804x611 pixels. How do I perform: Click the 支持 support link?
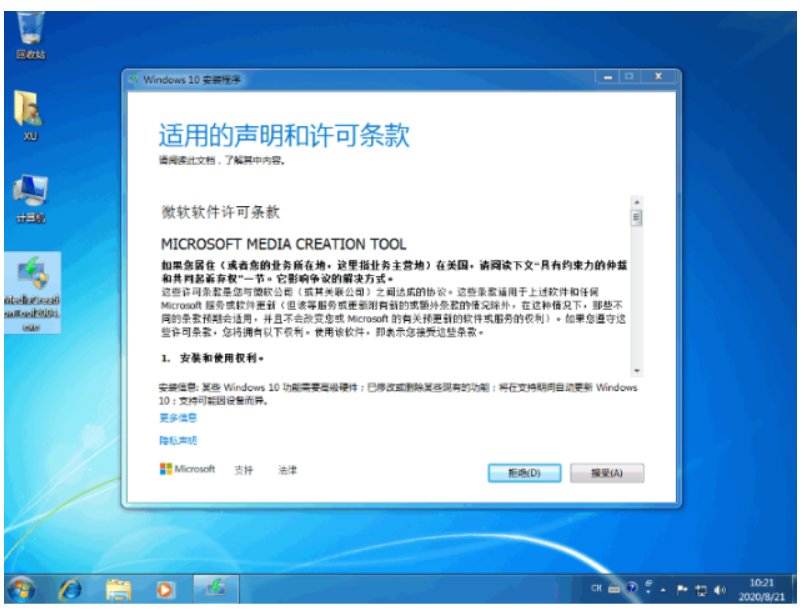[x=244, y=469]
